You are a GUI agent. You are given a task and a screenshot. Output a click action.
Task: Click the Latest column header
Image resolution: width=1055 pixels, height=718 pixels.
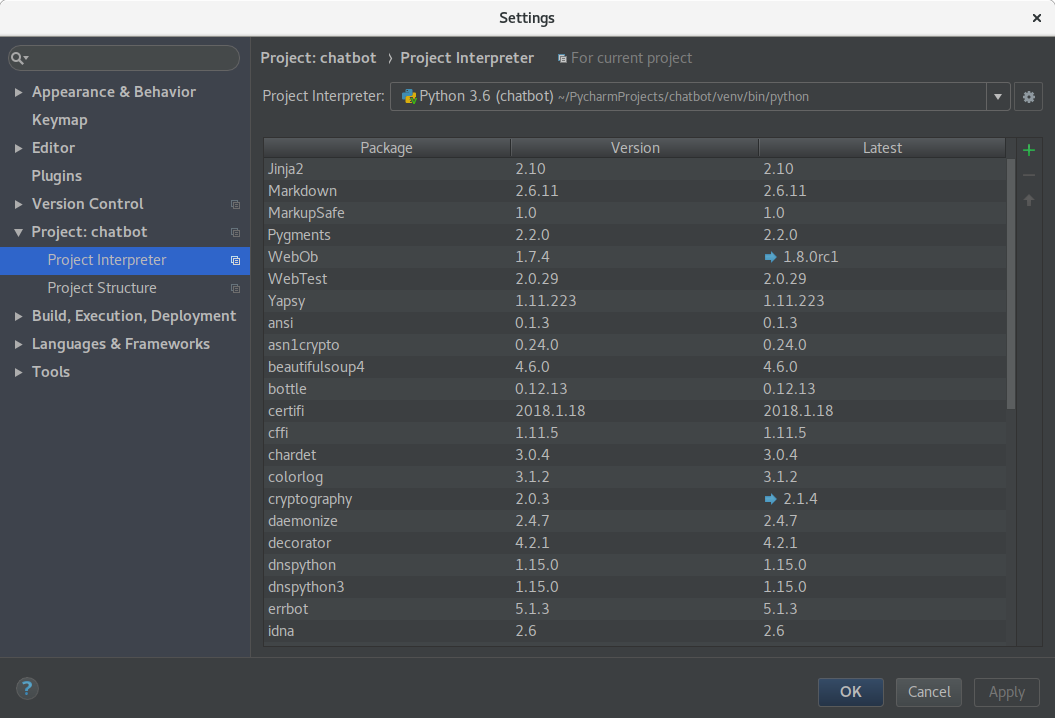coord(882,148)
